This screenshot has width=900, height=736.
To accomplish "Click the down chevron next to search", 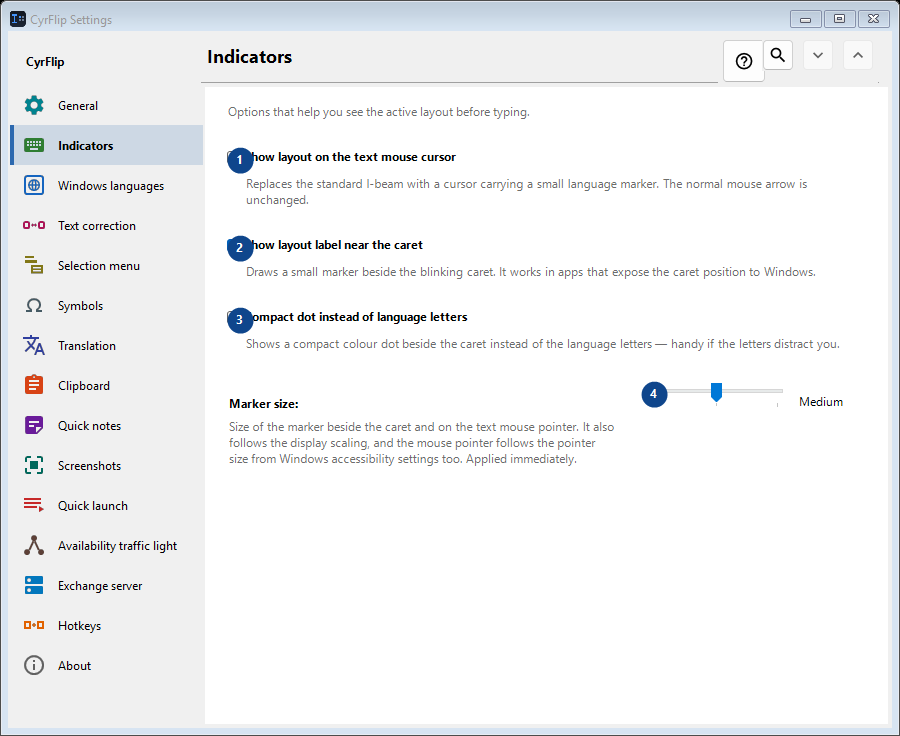I will pos(818,55).
